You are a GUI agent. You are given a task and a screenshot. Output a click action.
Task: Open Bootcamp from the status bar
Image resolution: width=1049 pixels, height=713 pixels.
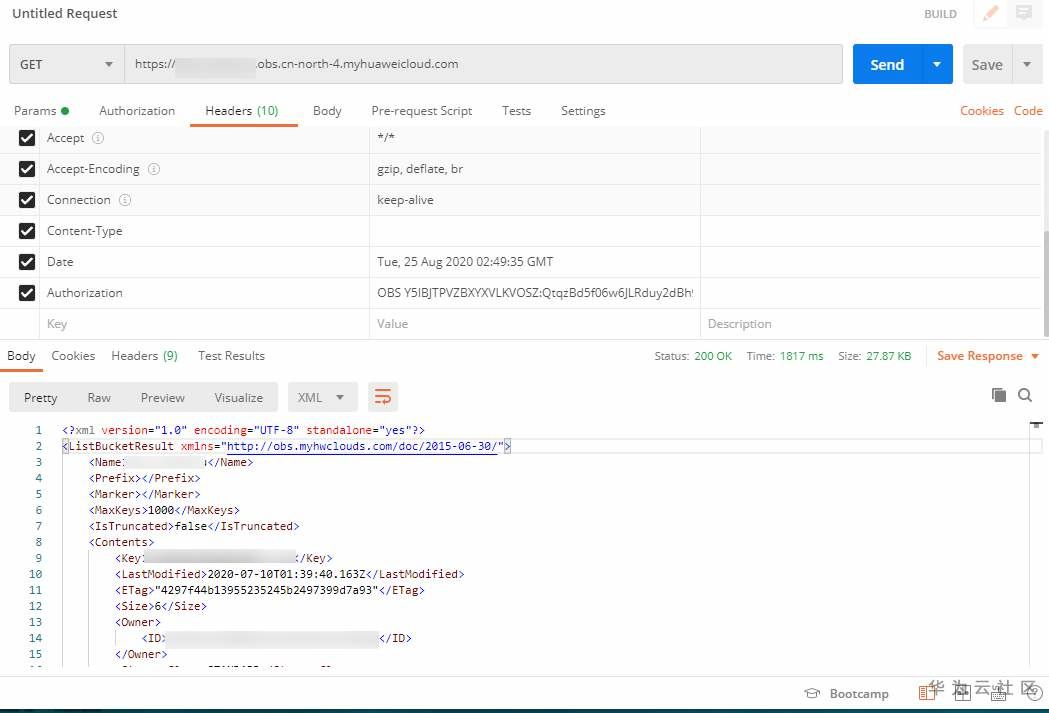tap(846, 694)
